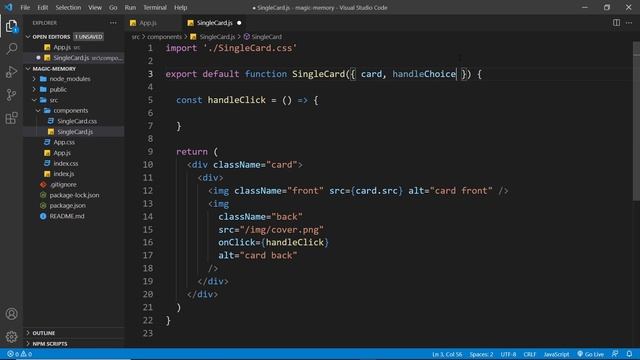The width and height of the screenshot is (640, 360).
Task: Open package.json file
Action: (67, 206)
